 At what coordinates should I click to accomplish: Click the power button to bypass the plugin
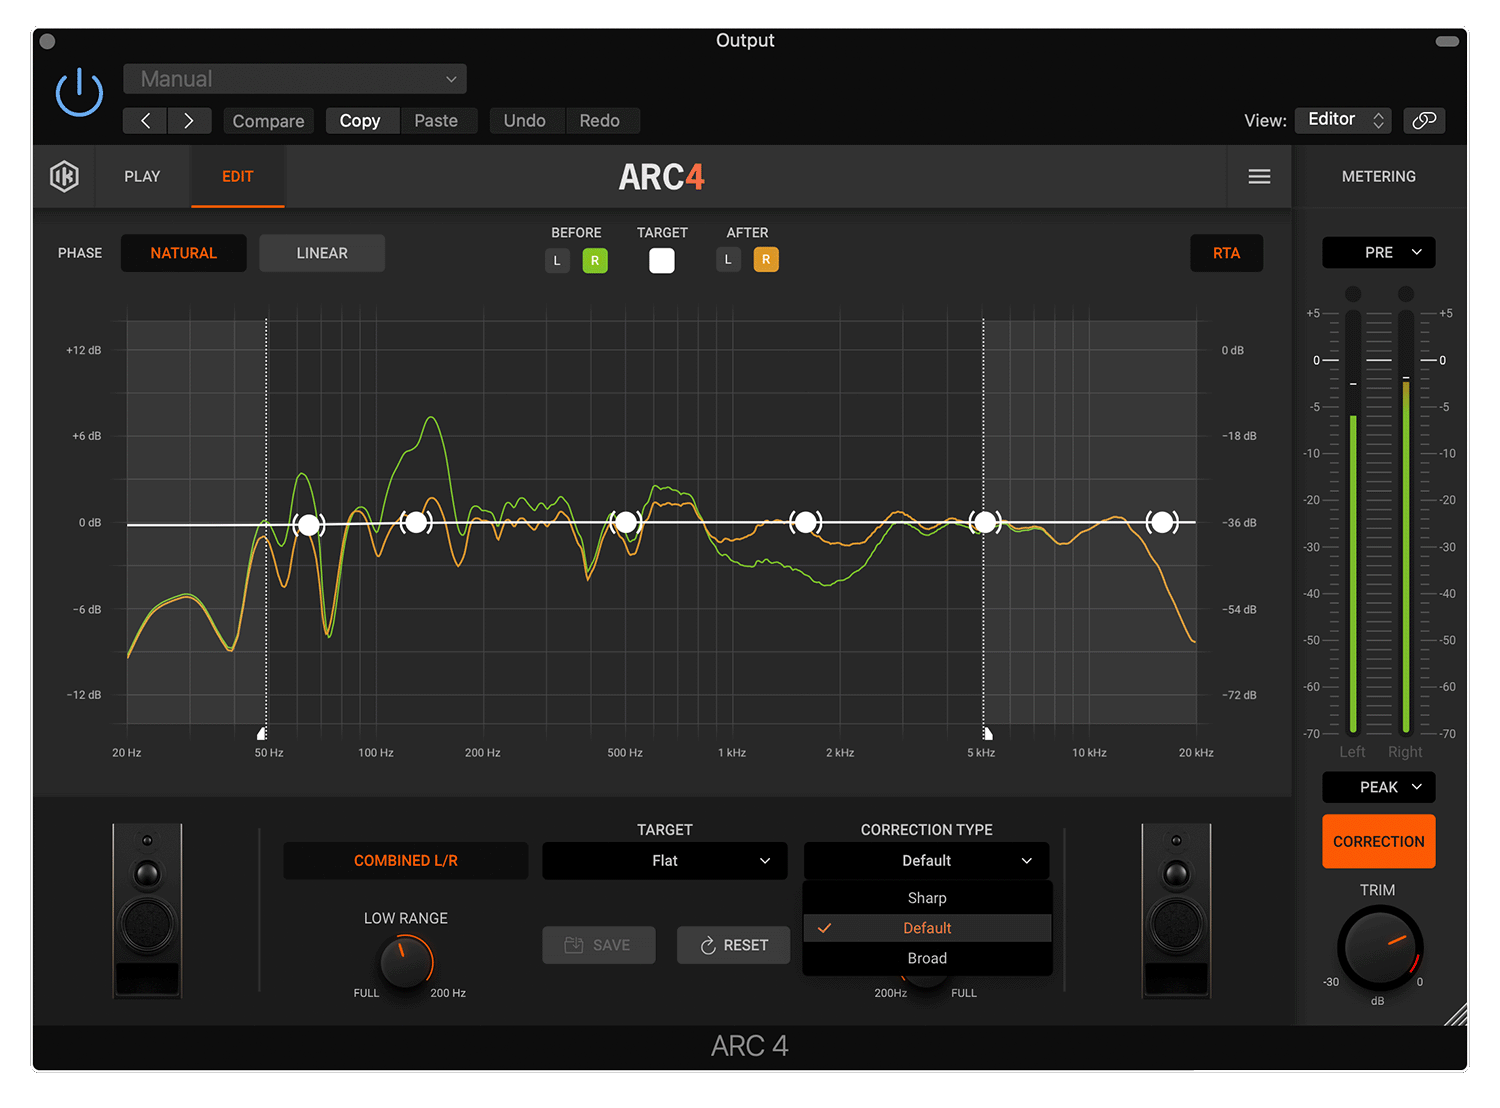click(78, 91)
